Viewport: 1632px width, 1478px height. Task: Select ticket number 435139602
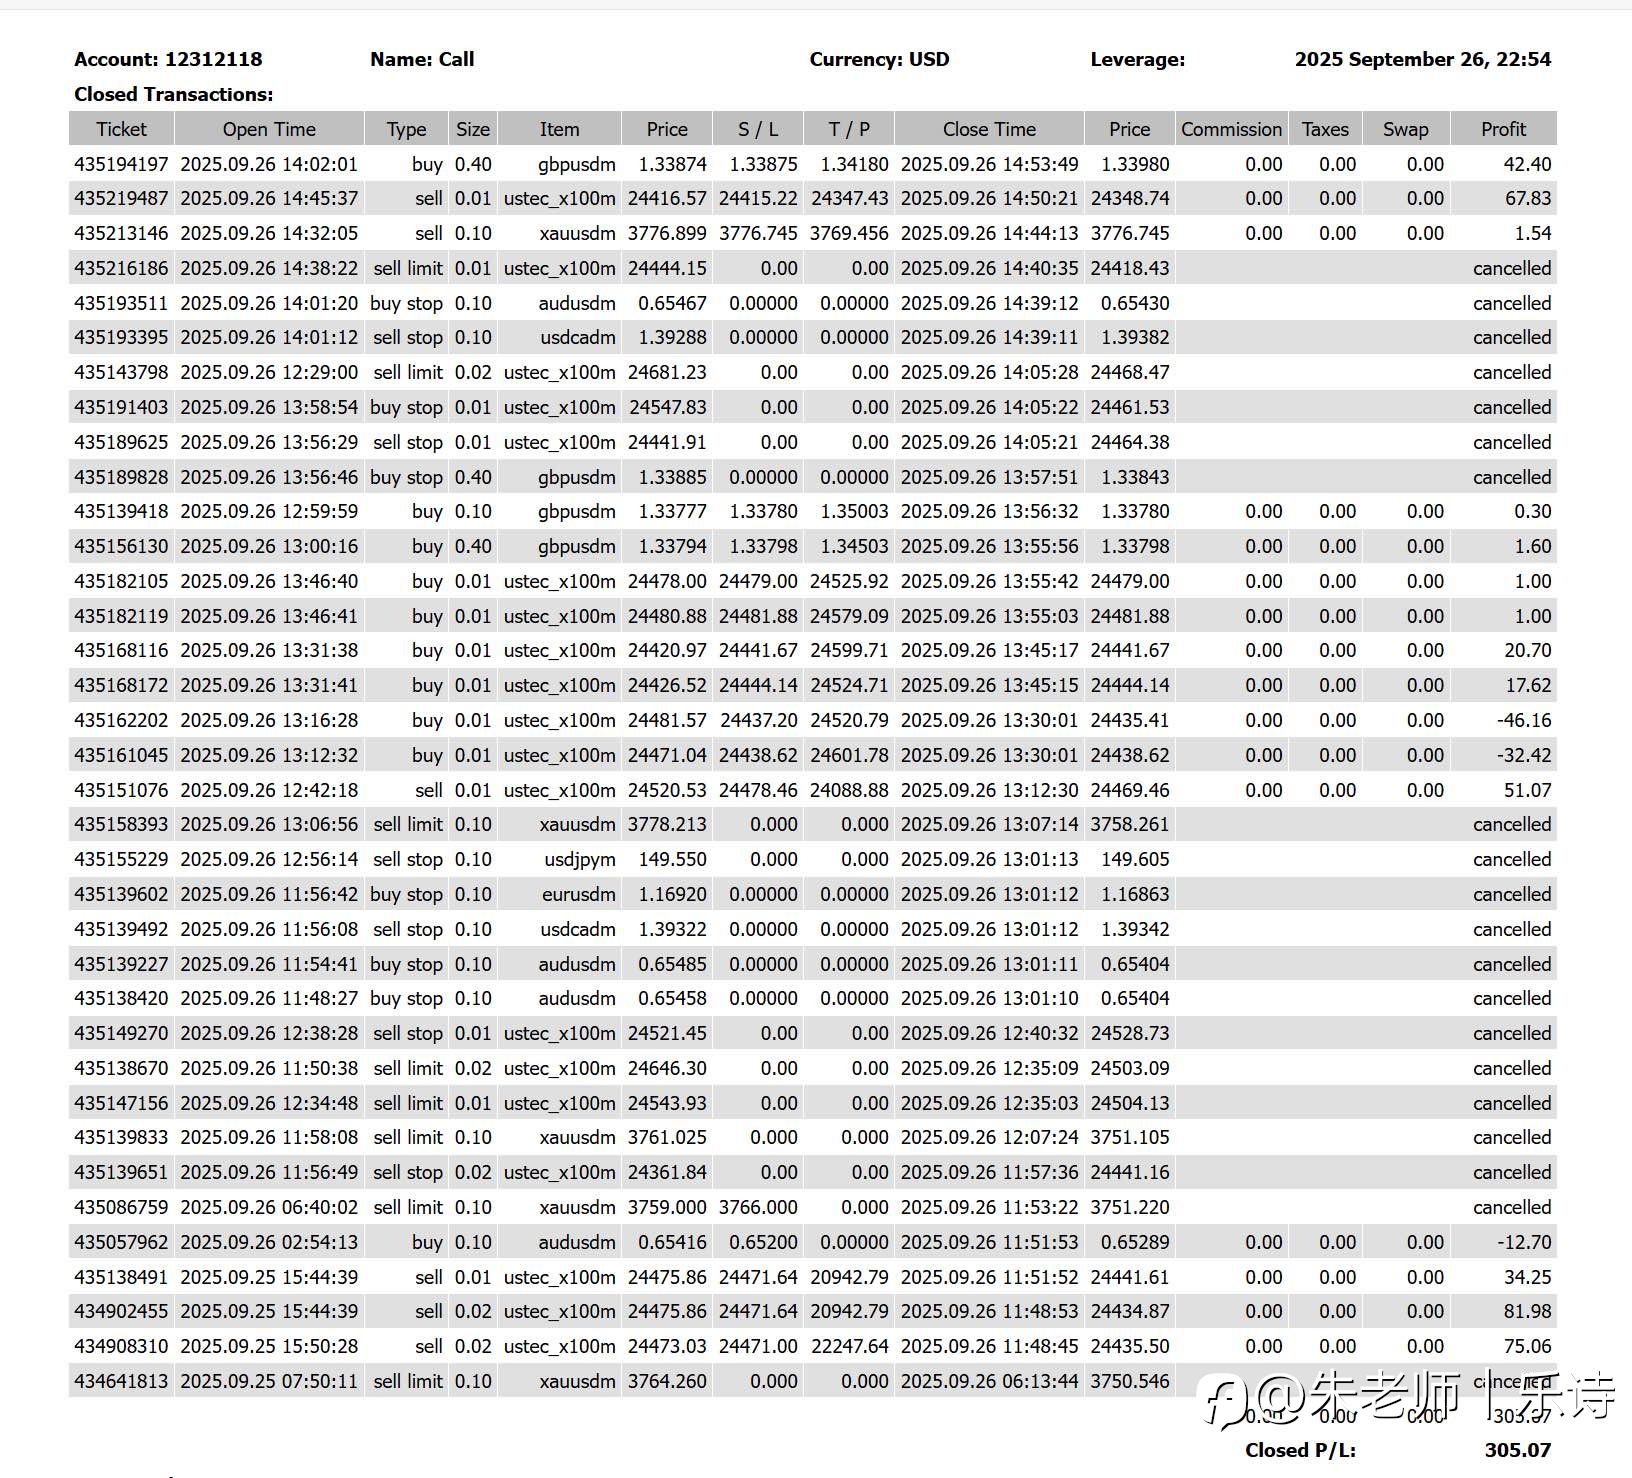pos(121,894)
